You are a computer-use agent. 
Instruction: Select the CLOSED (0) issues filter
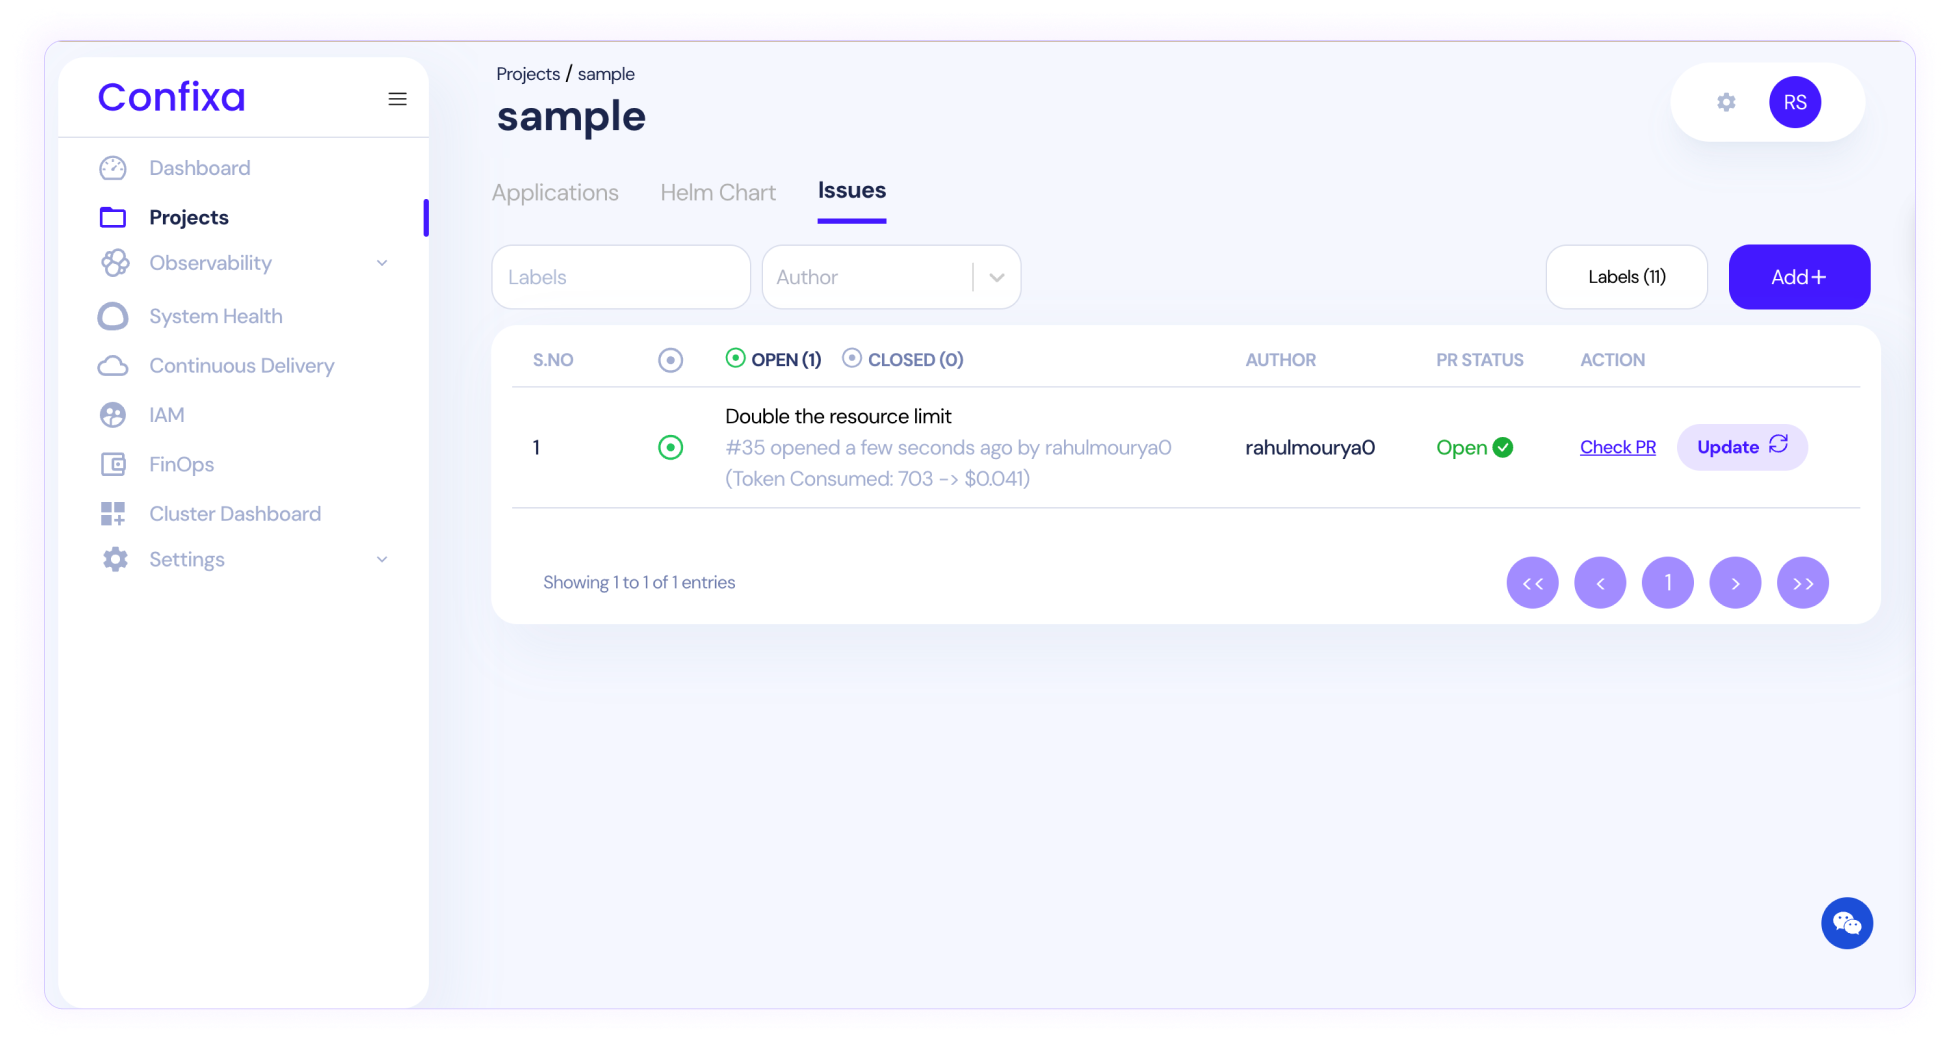pyautogui.click(x=903, y=359)
